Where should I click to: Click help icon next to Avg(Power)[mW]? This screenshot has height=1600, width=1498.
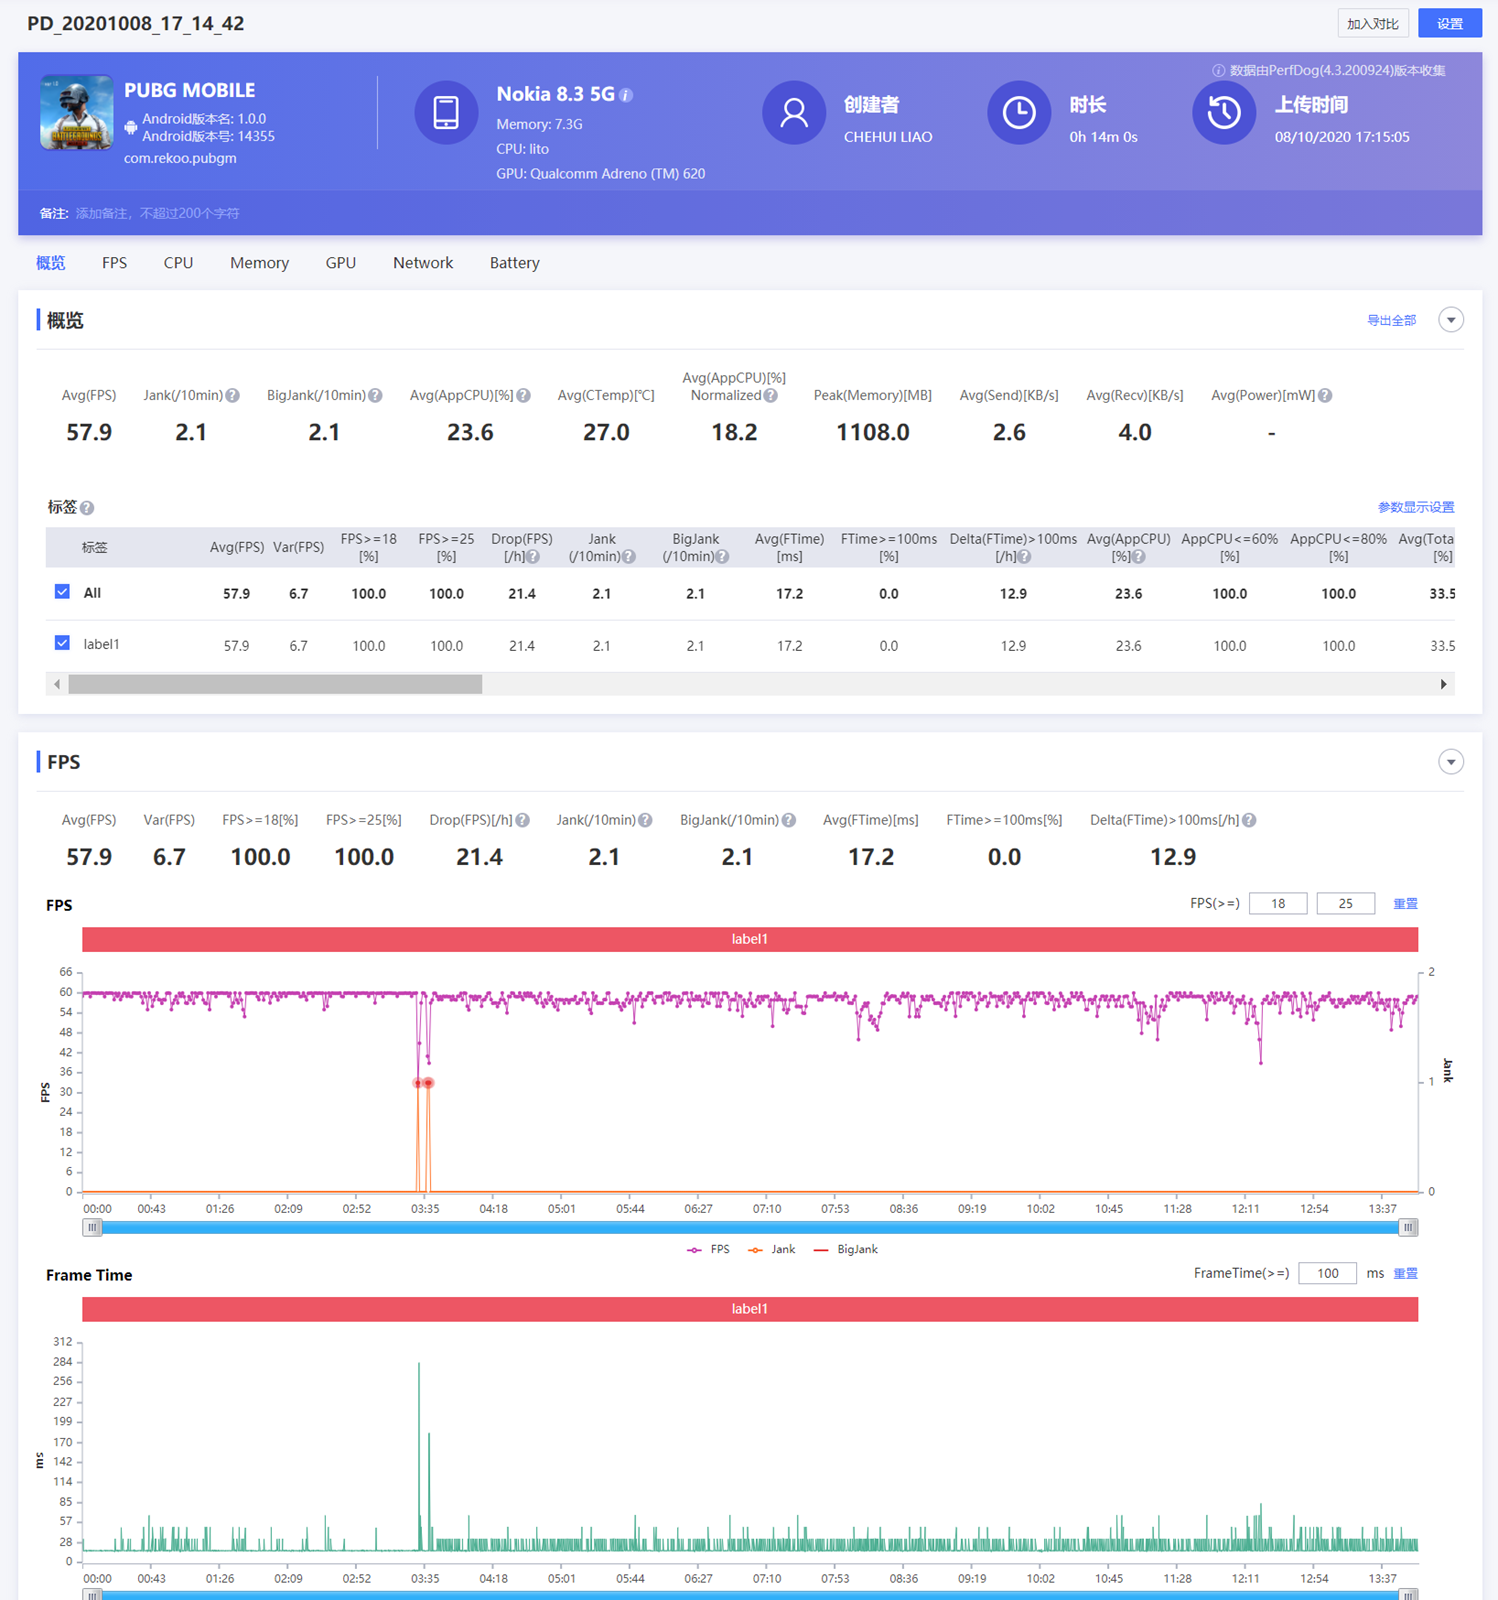(x=1325, y=396)
